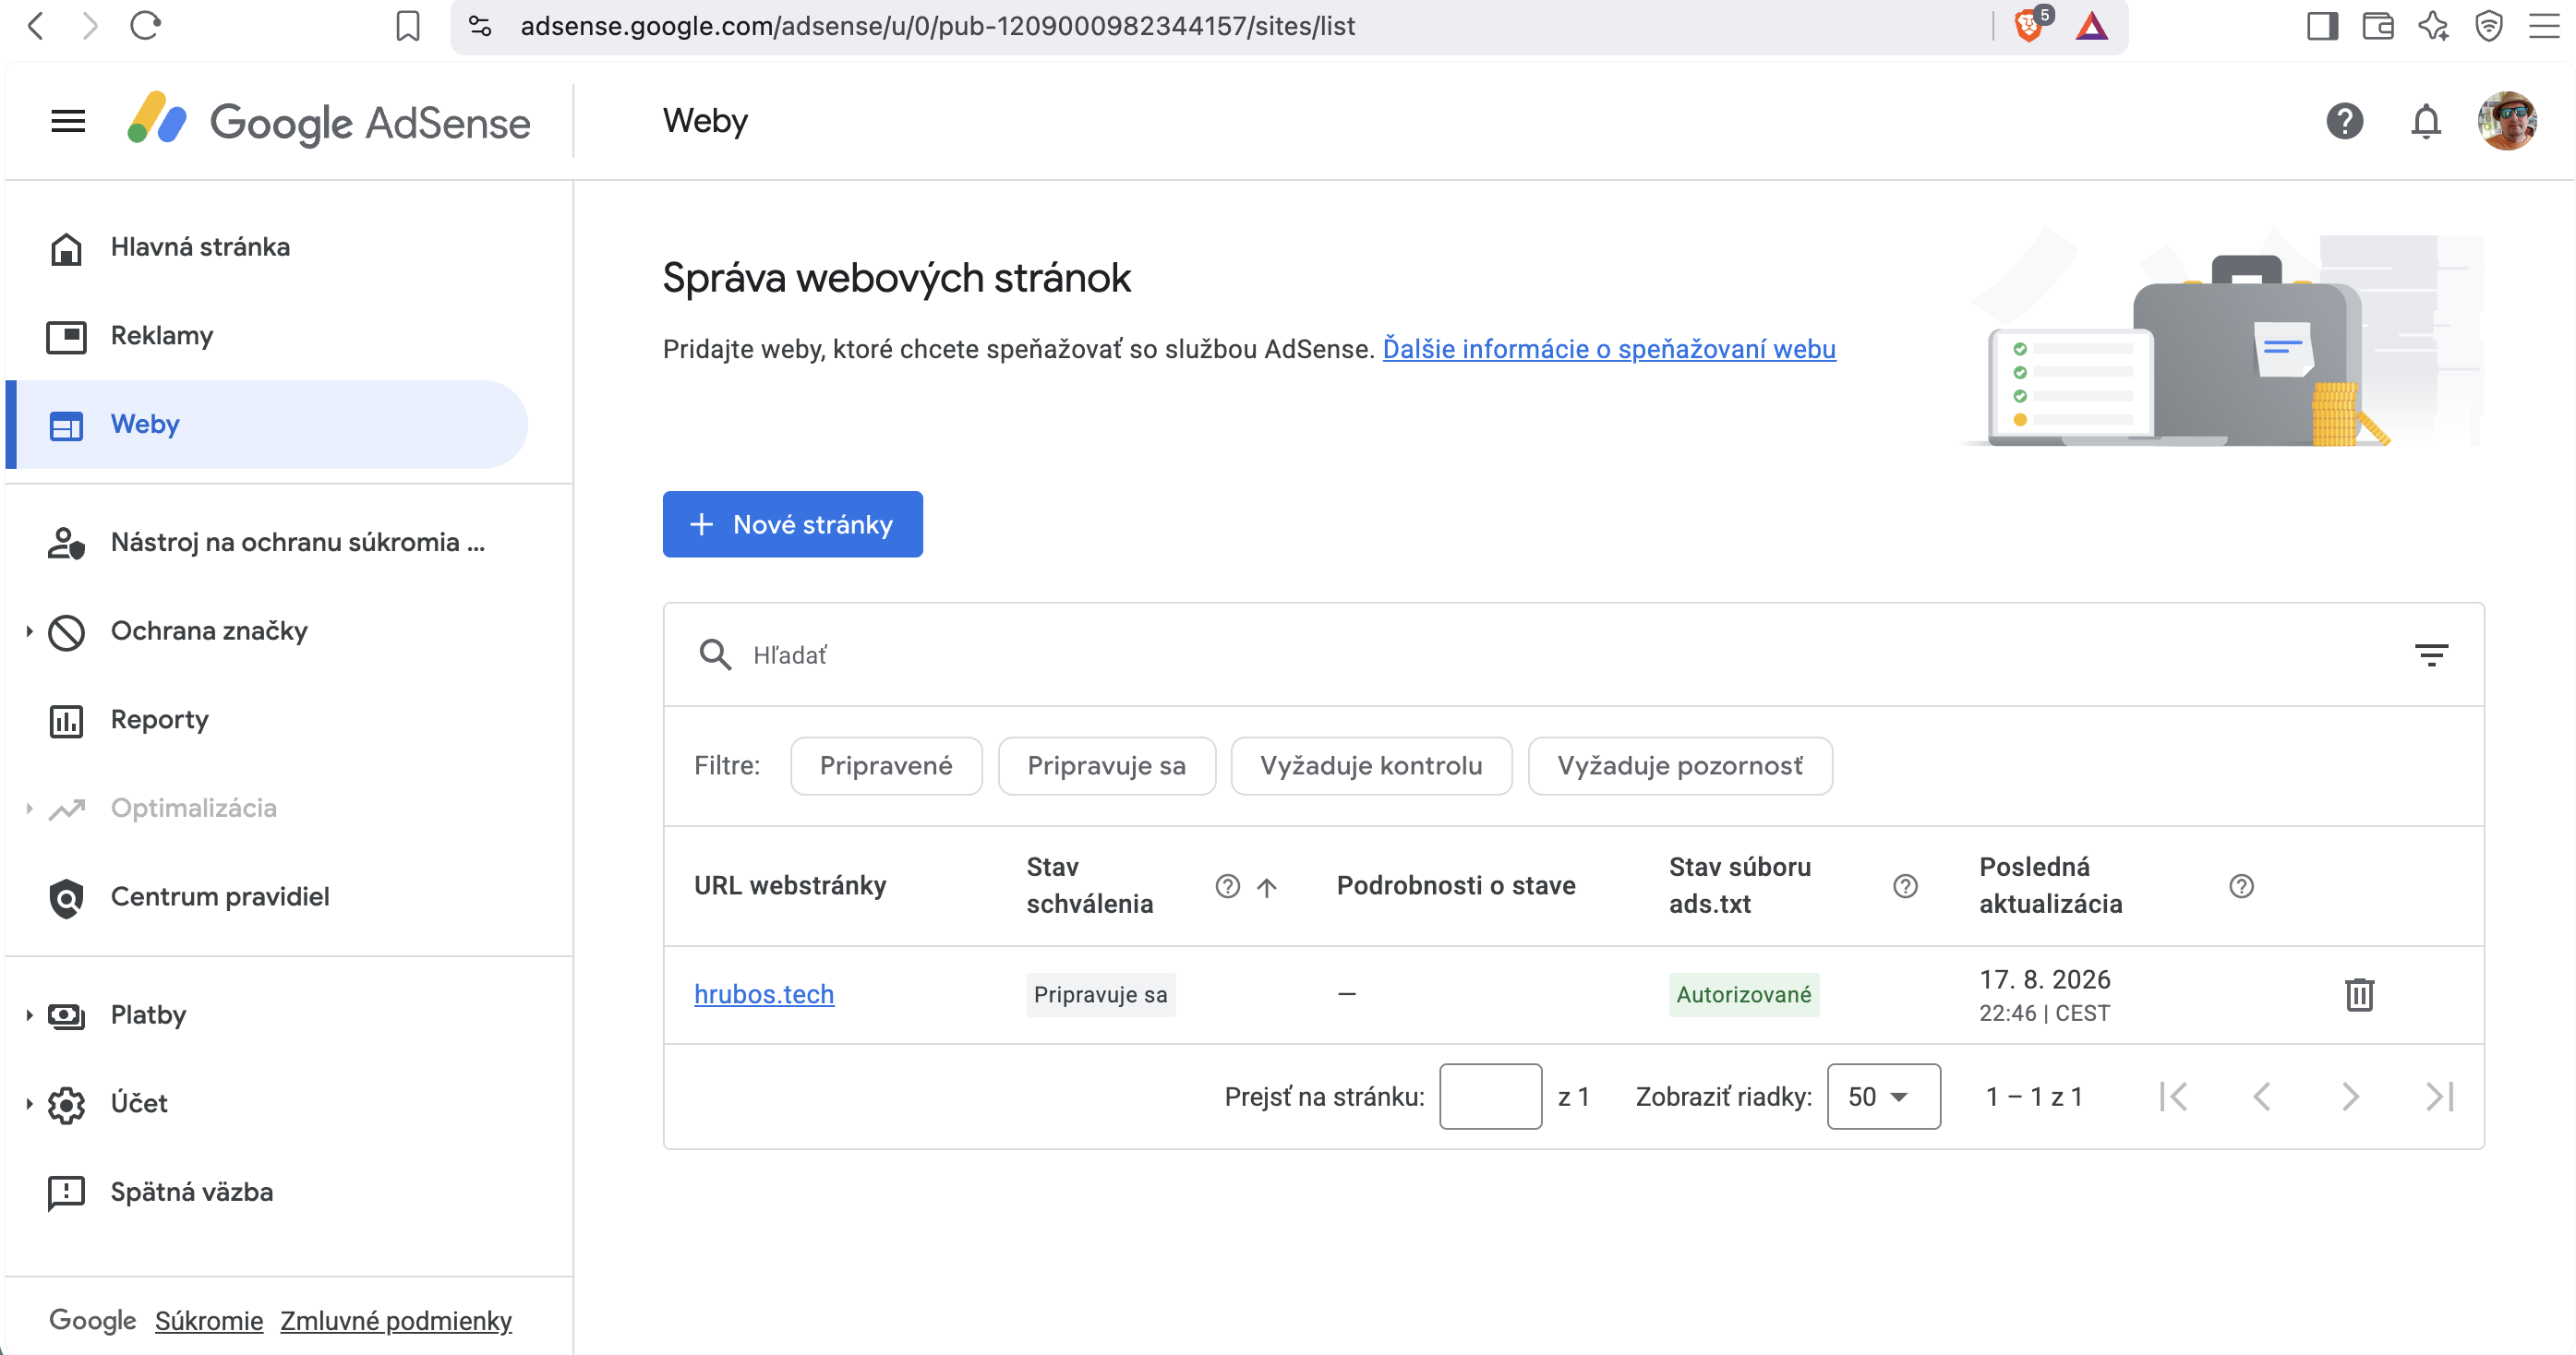Expand the Platby menu arrow

[29, 1015]
